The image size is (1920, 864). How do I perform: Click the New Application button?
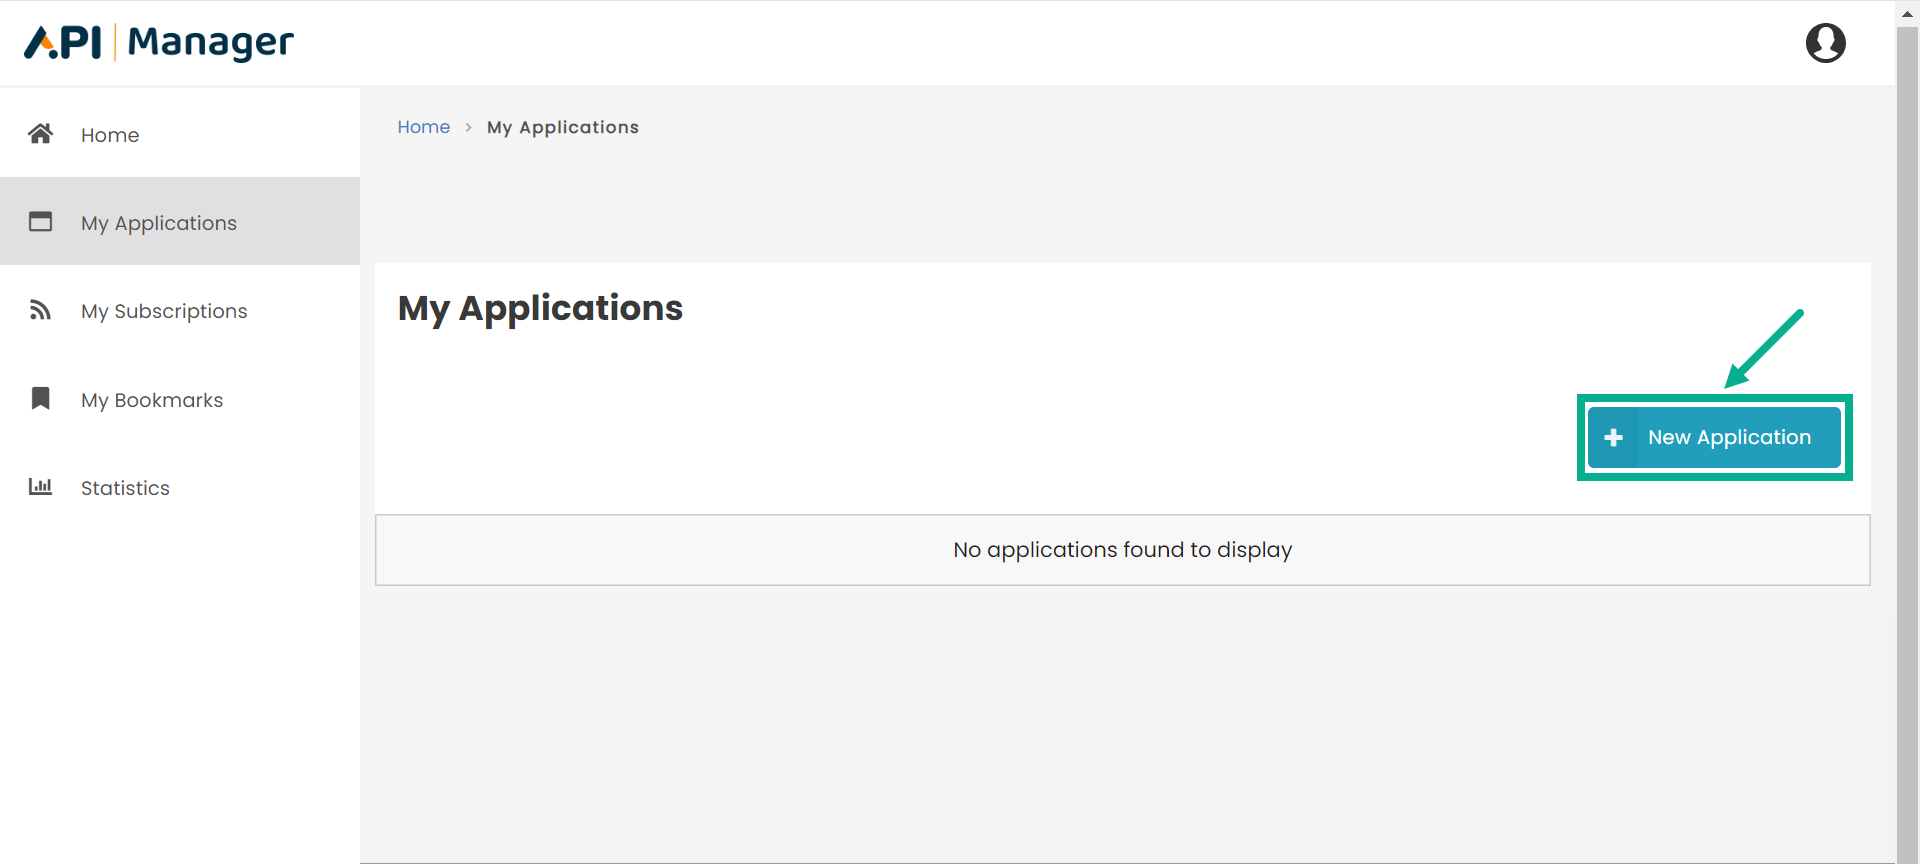[x=1713, y=437]
